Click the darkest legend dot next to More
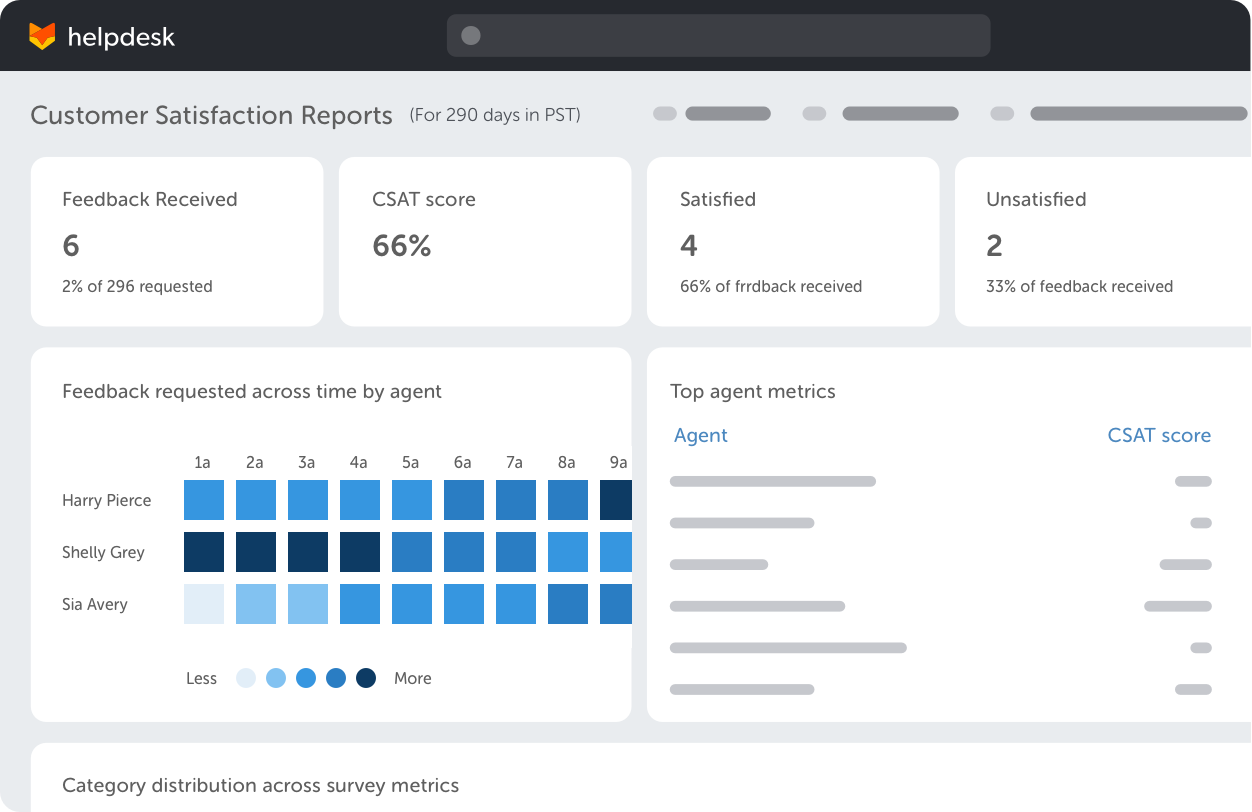This screenshot has width=1252, height=812. point(366,678)
